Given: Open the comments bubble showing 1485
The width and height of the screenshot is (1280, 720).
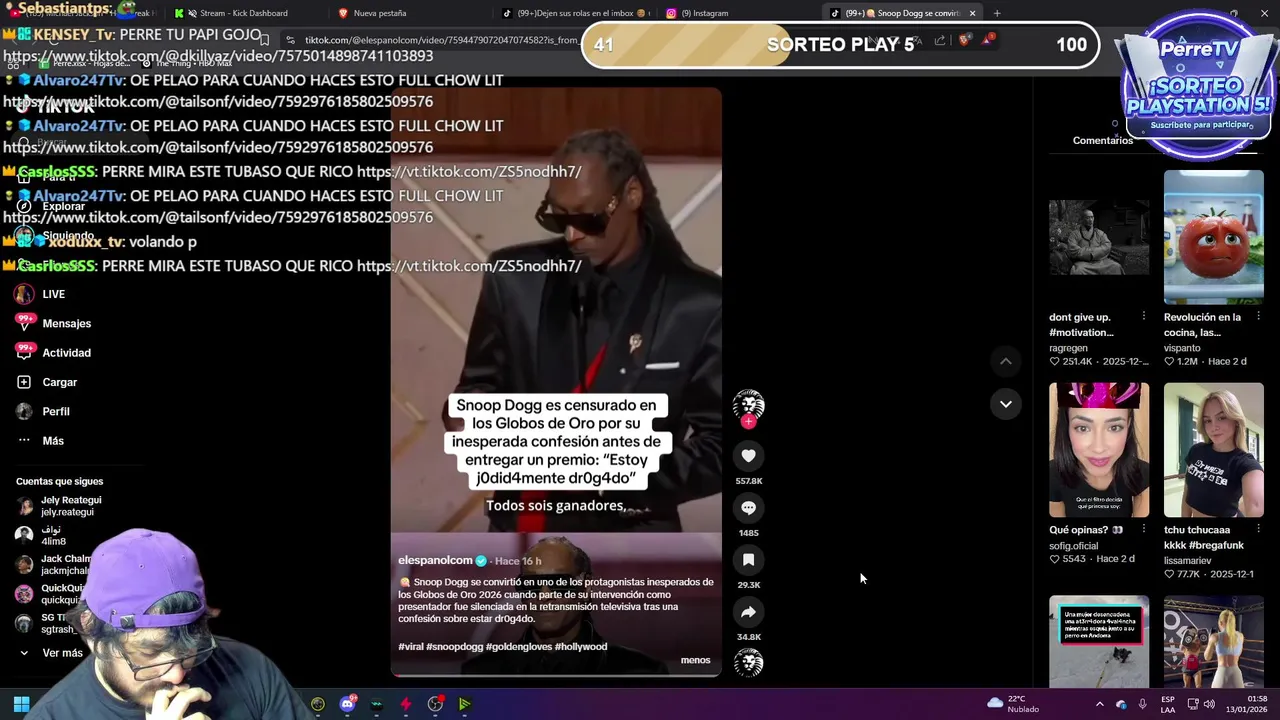Looking at the screenshot, I should pos(748,508).
